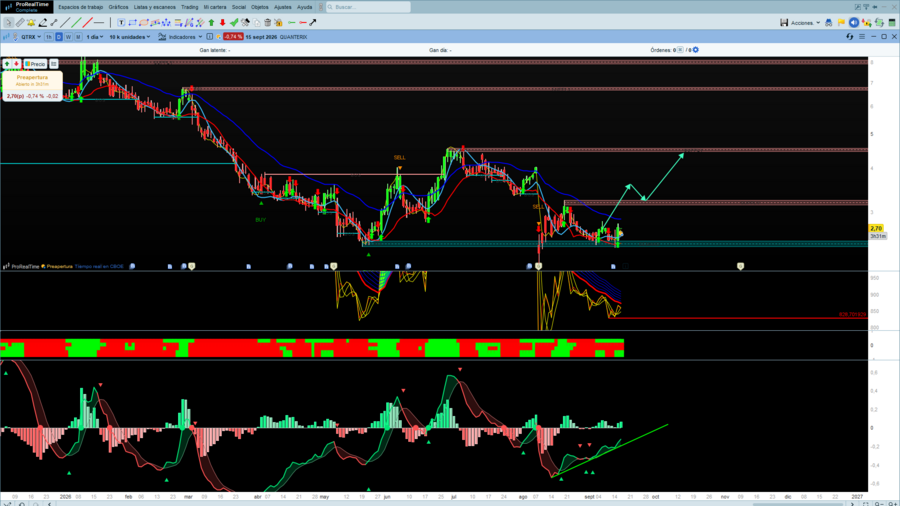Click the trash can delete objects icon
Screen dimensions: 900x506
[267, 22]
